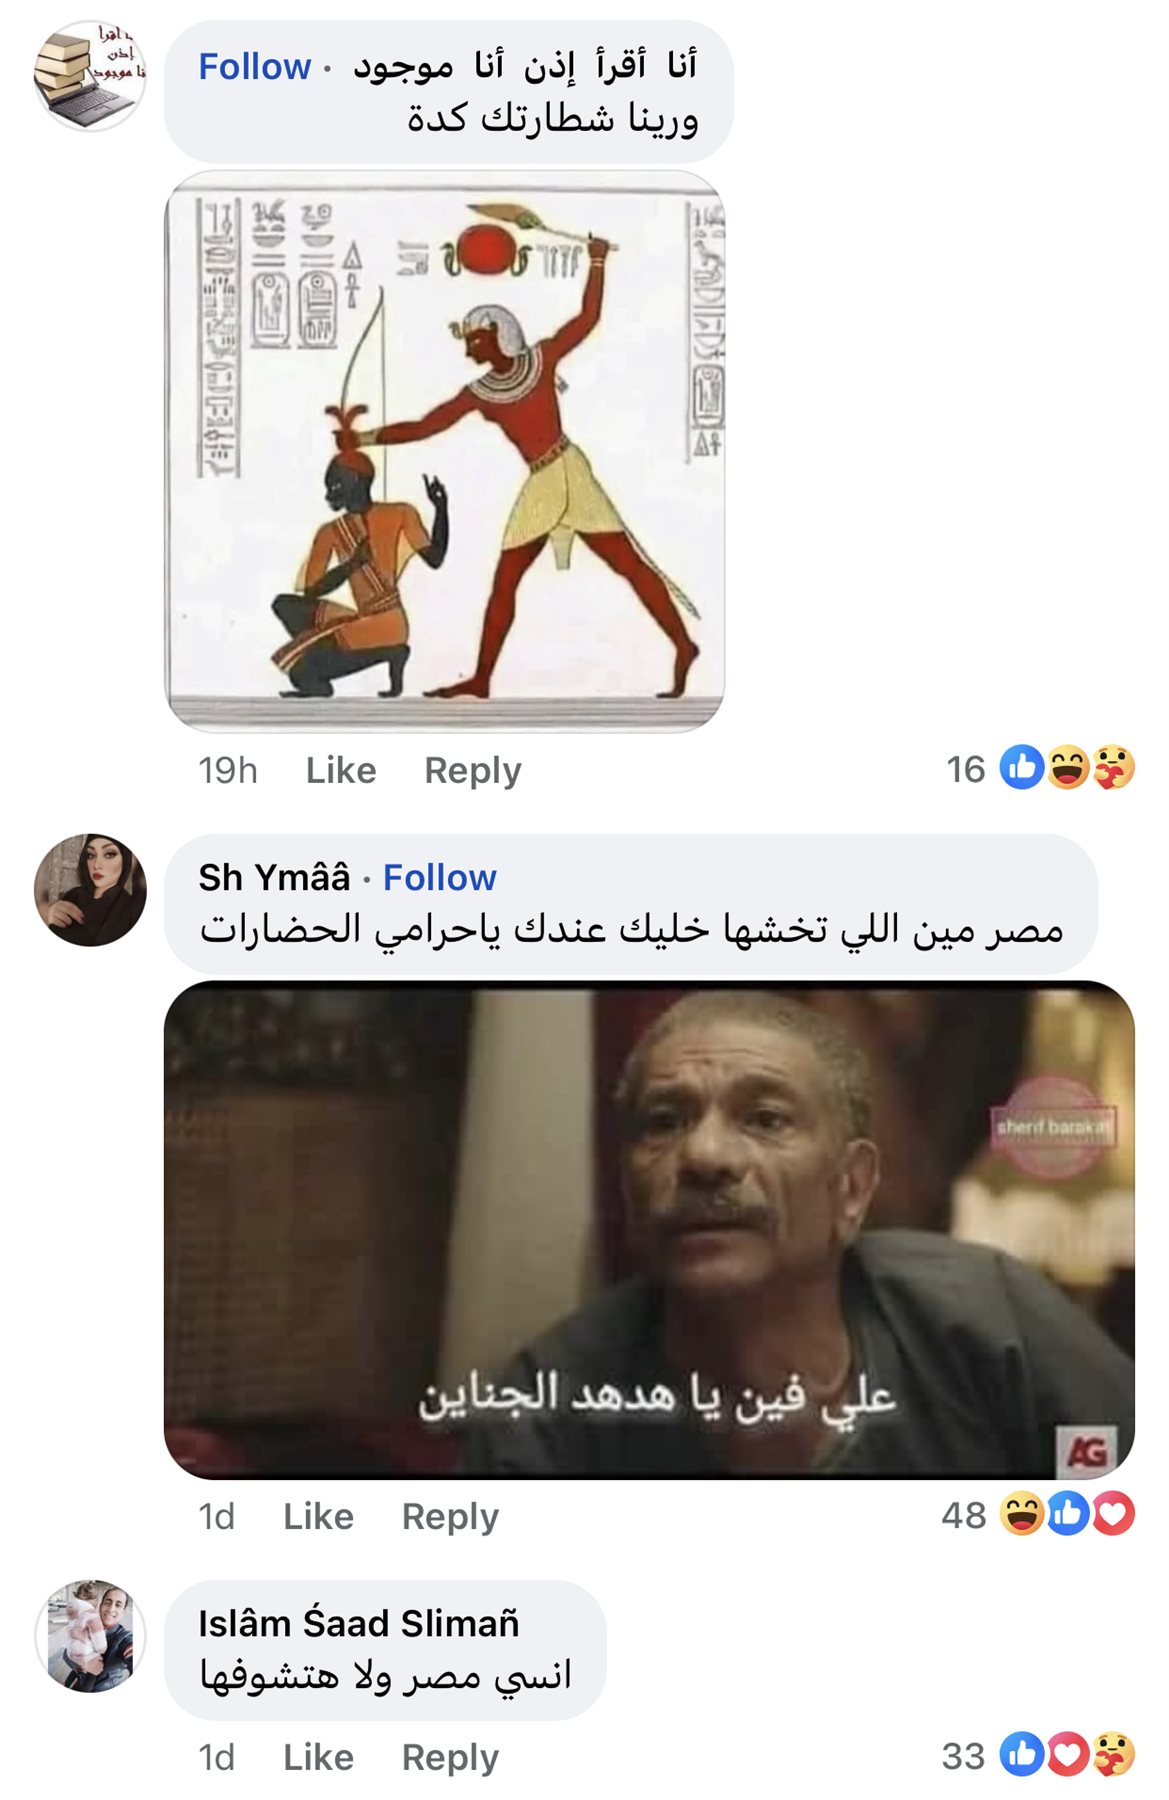Follow Sh Ymââ
Screen dimensions: 1169x1800
click(439, 877)
